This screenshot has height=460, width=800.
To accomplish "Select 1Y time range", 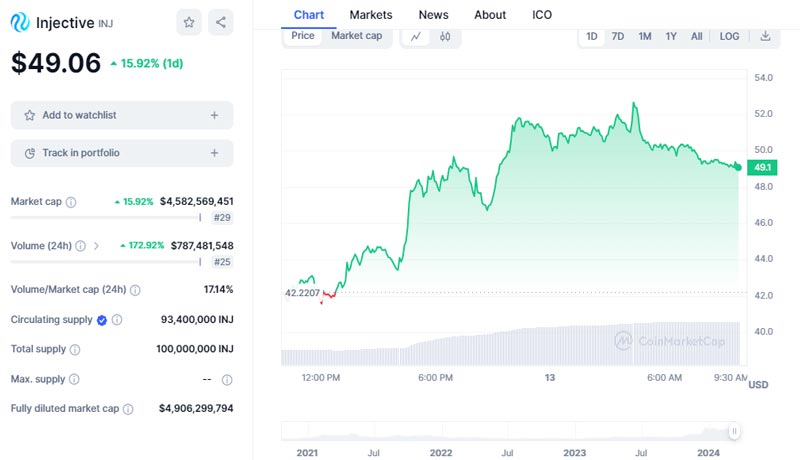I will (x=671, y=36).
